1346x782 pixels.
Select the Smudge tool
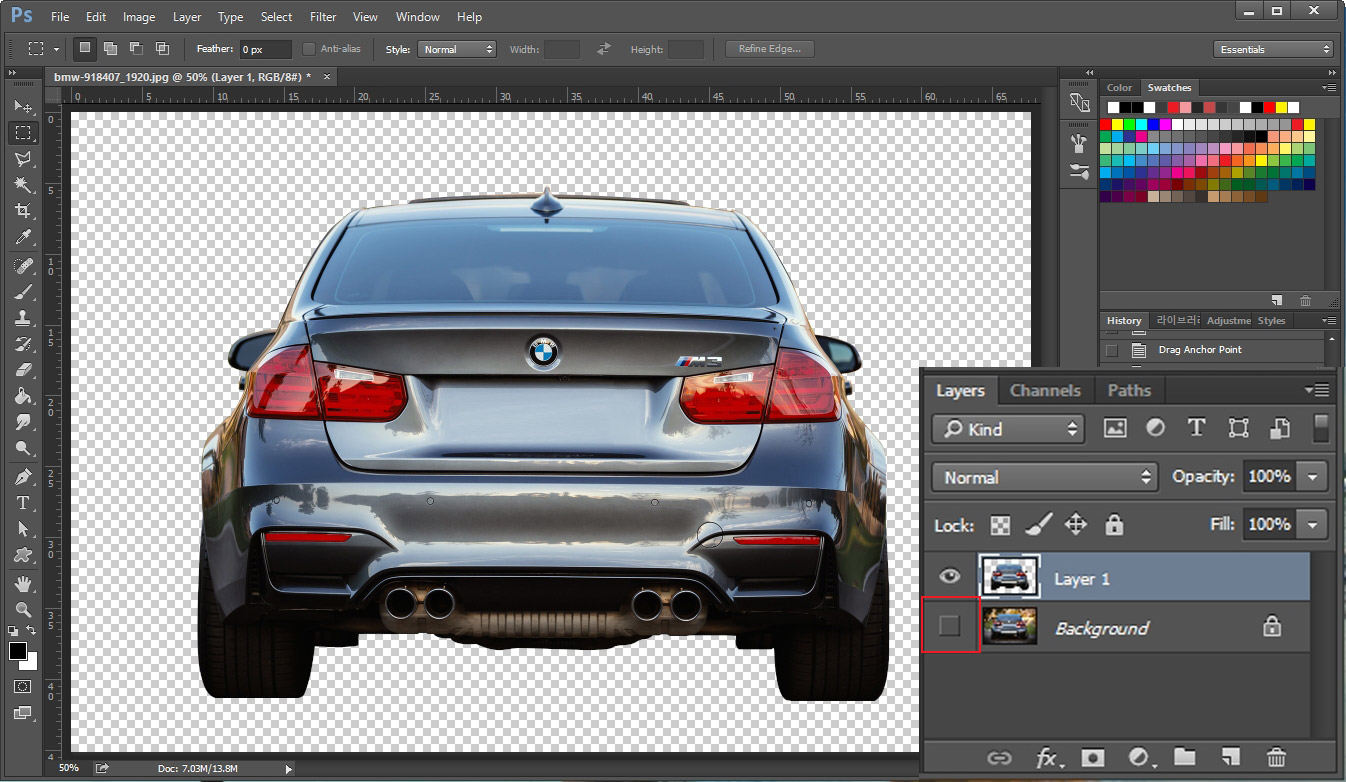pyautogui.click(x=23, y=422)
